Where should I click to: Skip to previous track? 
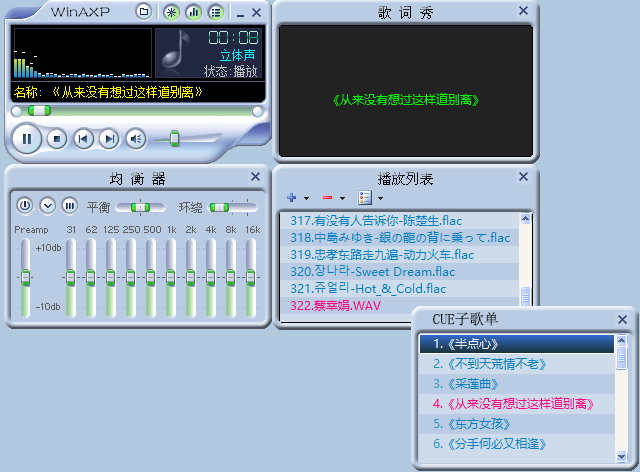[x=83, y=139]
